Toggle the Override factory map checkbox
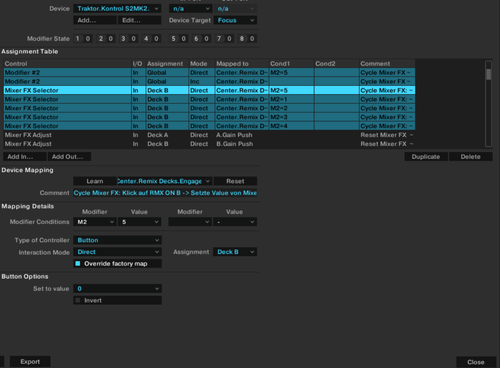The image size is (500, 368). 78,264
